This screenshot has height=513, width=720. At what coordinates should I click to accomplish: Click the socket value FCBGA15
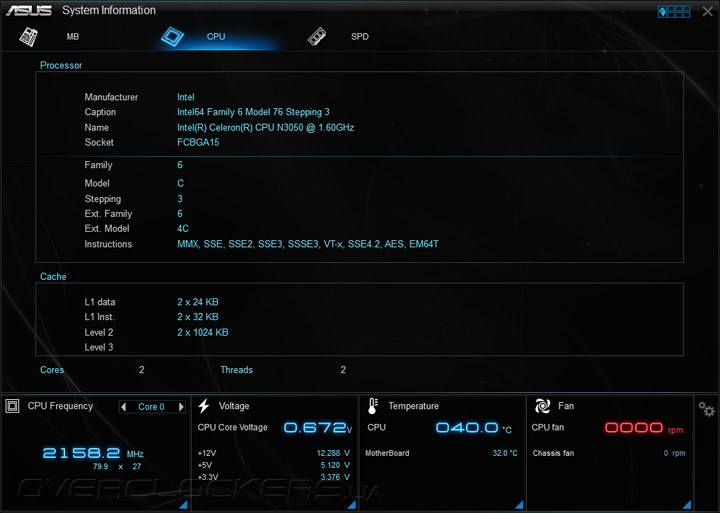point(198,142)
